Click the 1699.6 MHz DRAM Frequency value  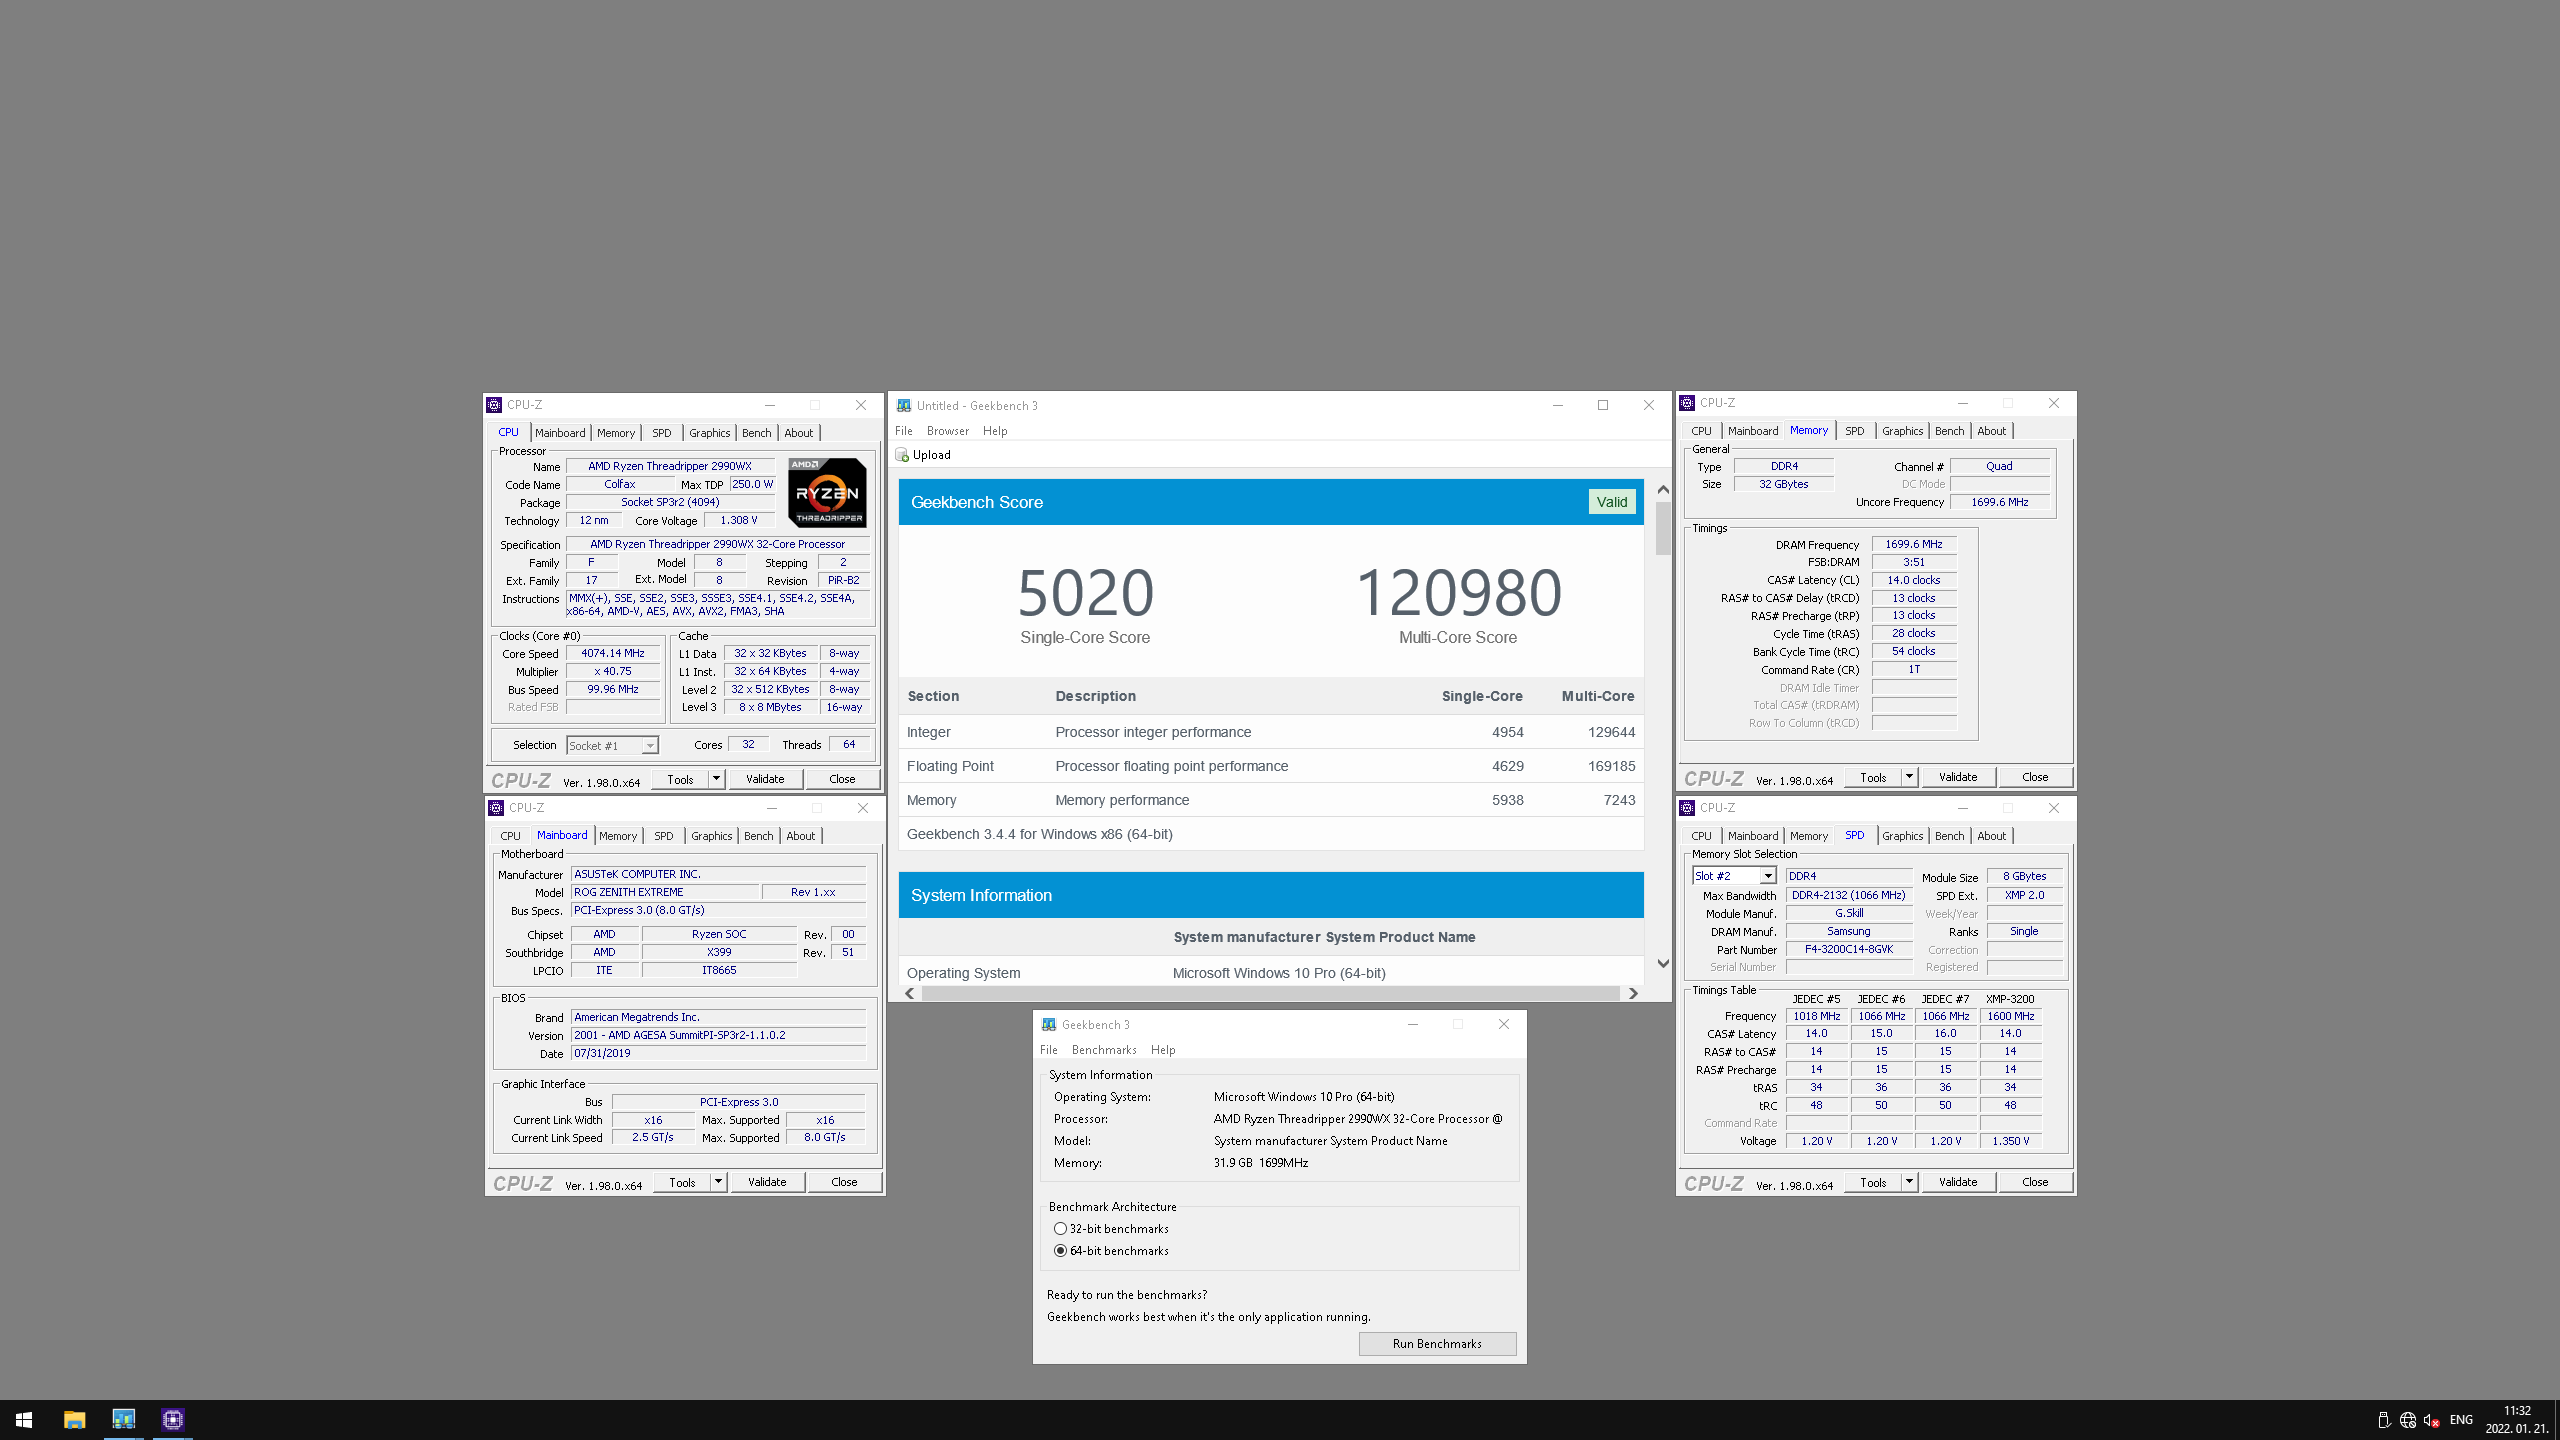(1914, 545)
